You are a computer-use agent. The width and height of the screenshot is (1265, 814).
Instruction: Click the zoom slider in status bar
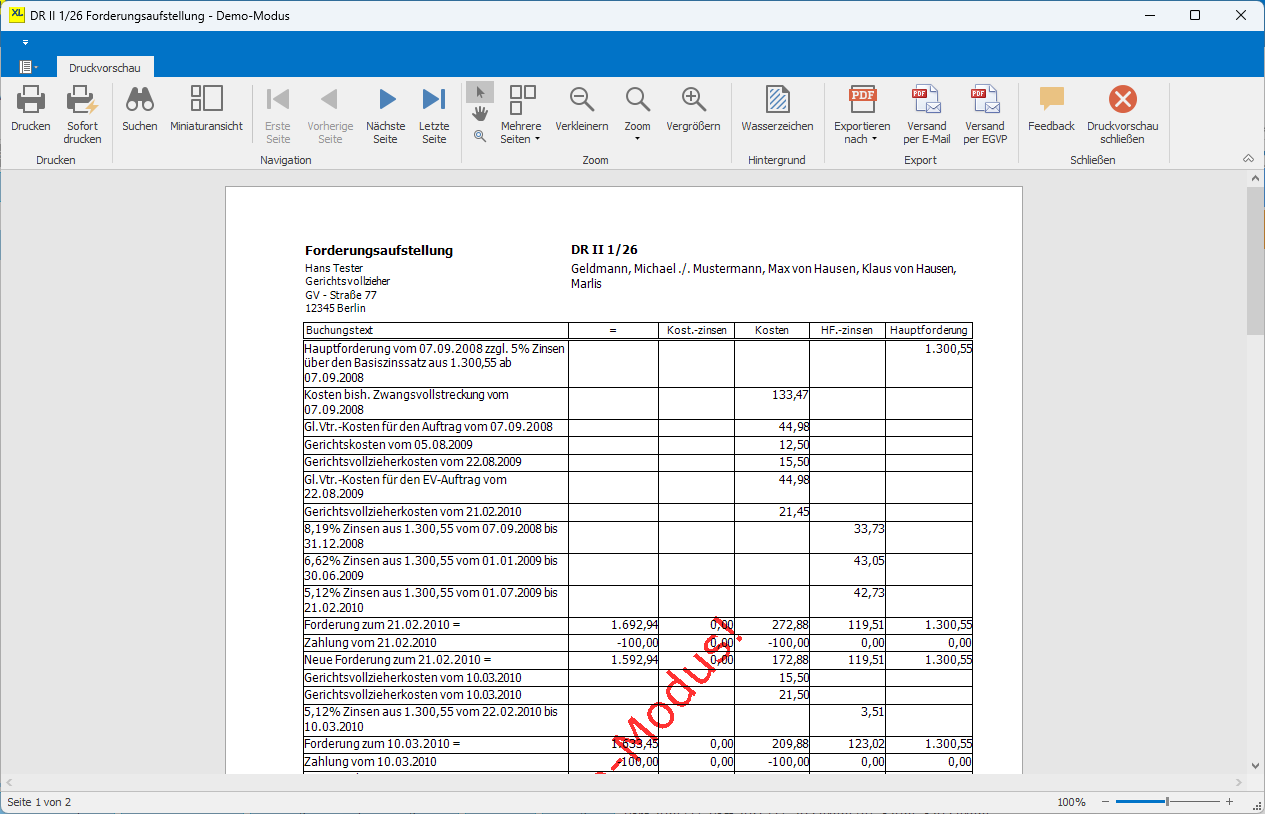coord(1167,802)
